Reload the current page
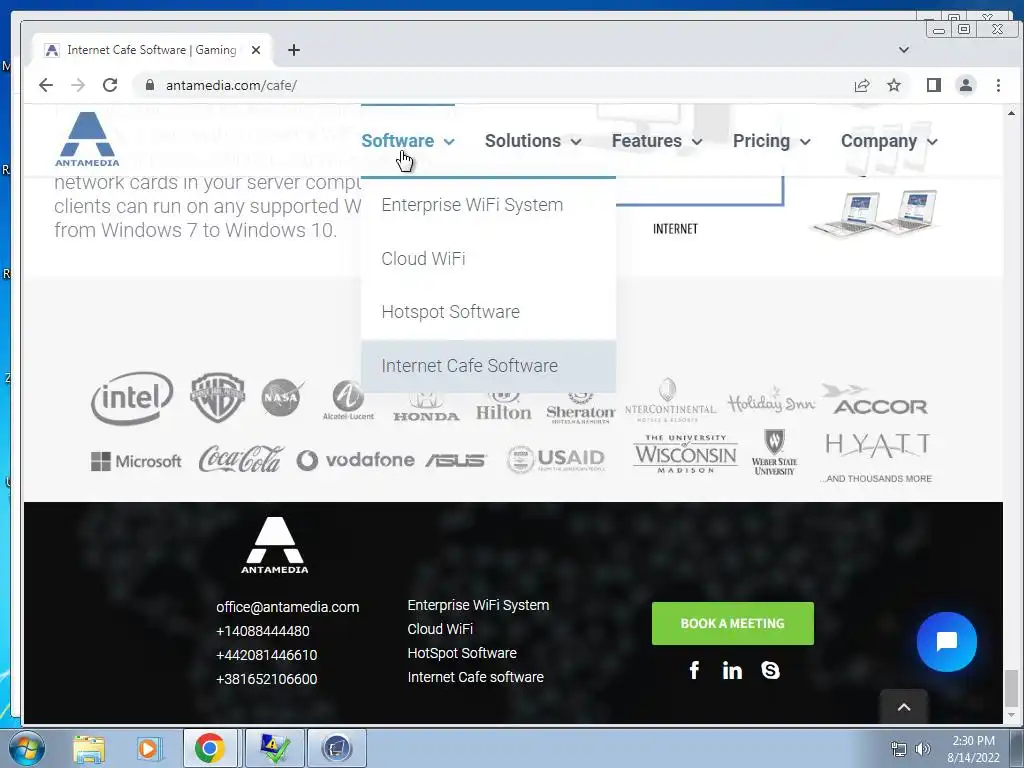 (x=110, y=85)
